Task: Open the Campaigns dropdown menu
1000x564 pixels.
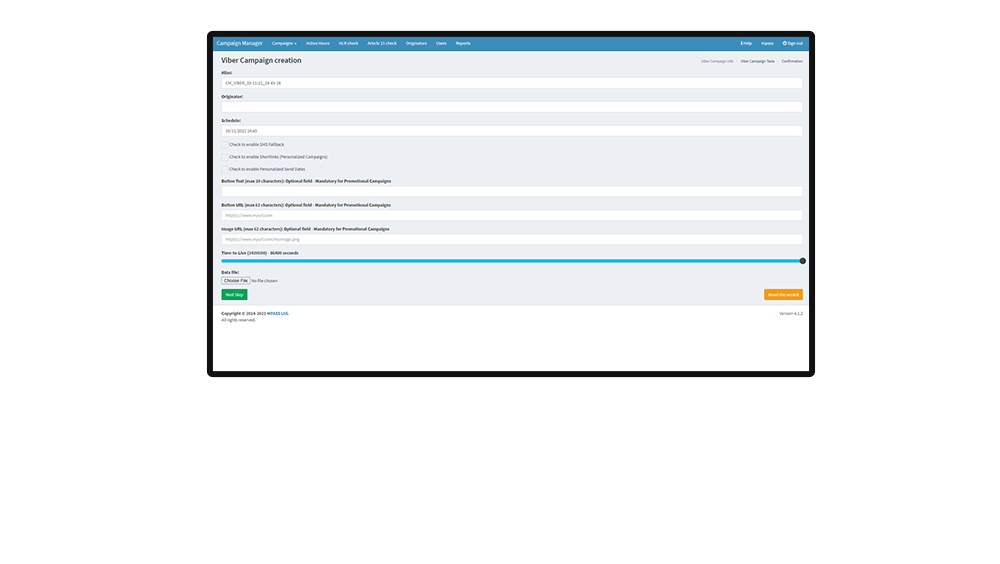Action: (x=284, y=44)
